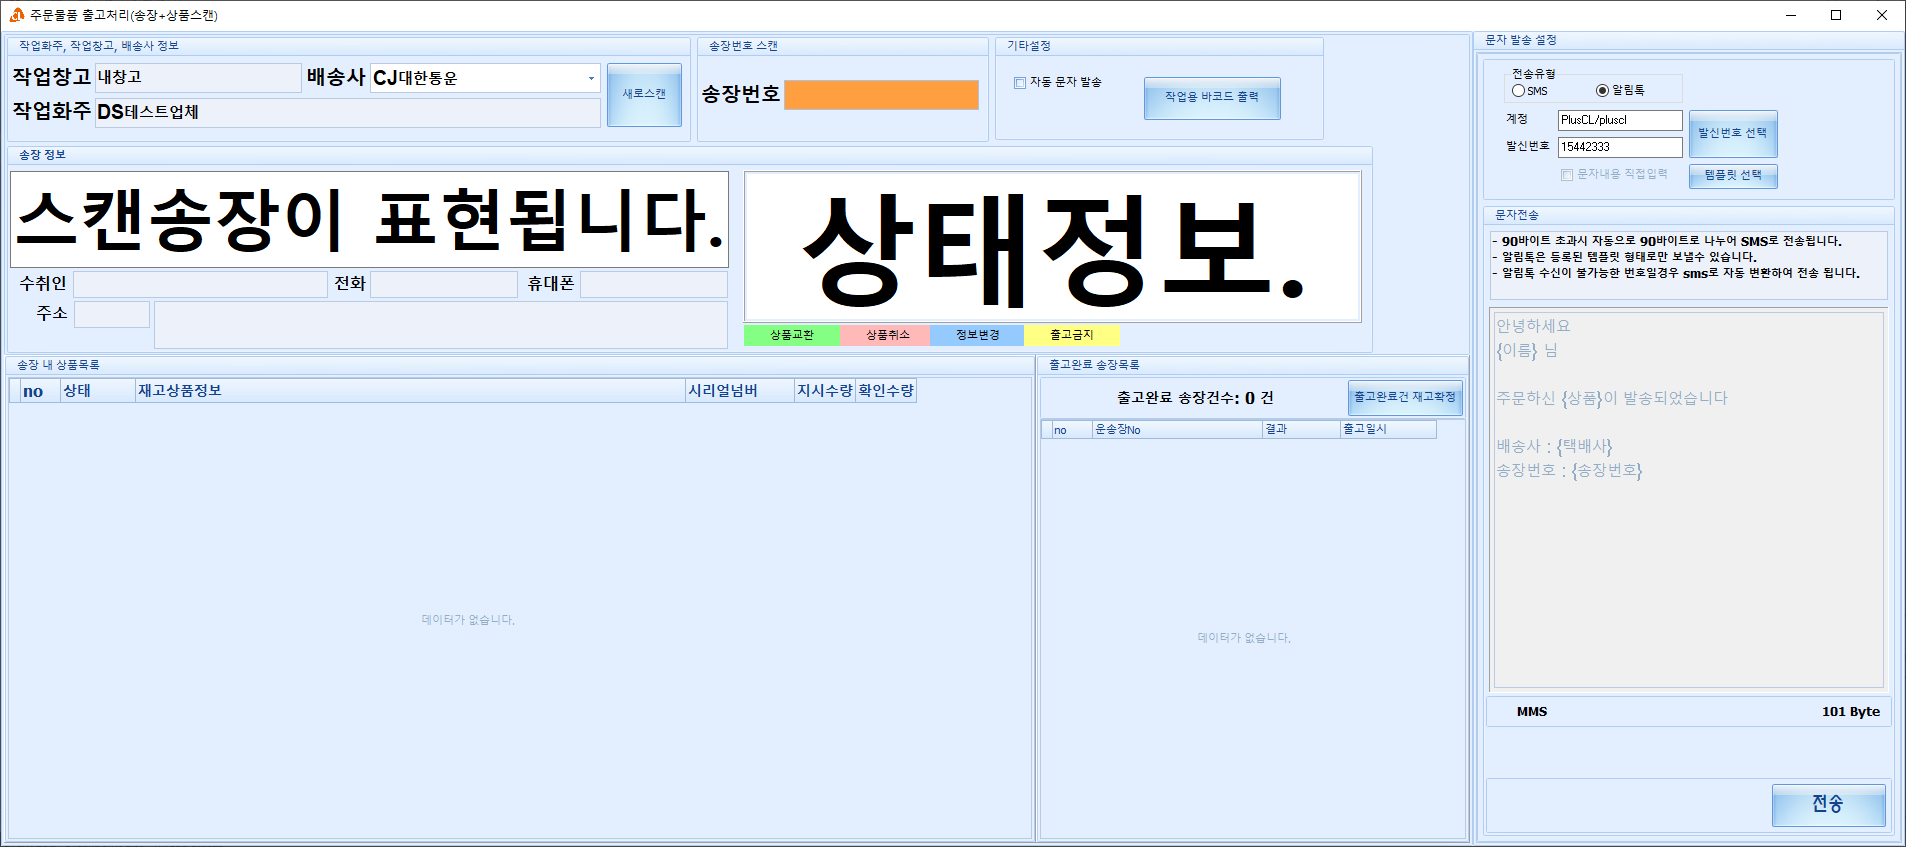
Task: Click the 출고완료건 재고확정 button
Action: pyautogui.click(x=1405, y=398)
